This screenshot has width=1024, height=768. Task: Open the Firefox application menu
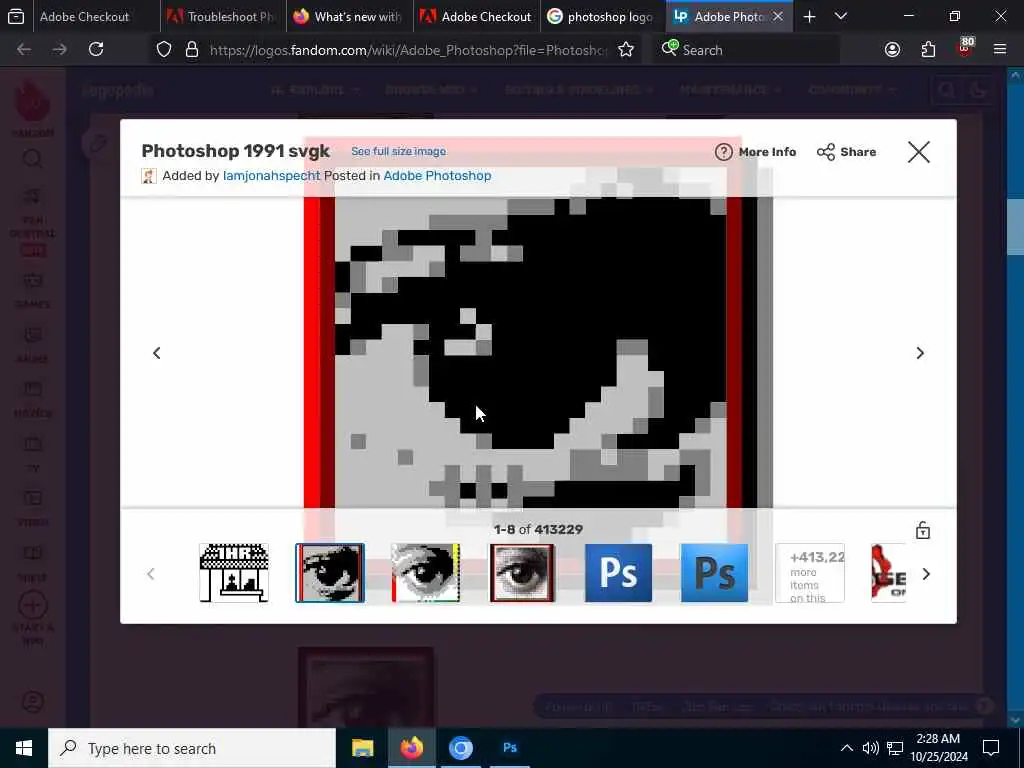[x=1000, y=49]
